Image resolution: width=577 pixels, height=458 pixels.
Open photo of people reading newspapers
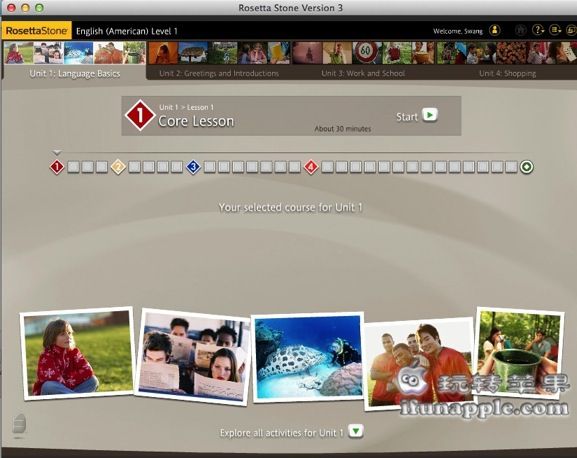(193, 358)
